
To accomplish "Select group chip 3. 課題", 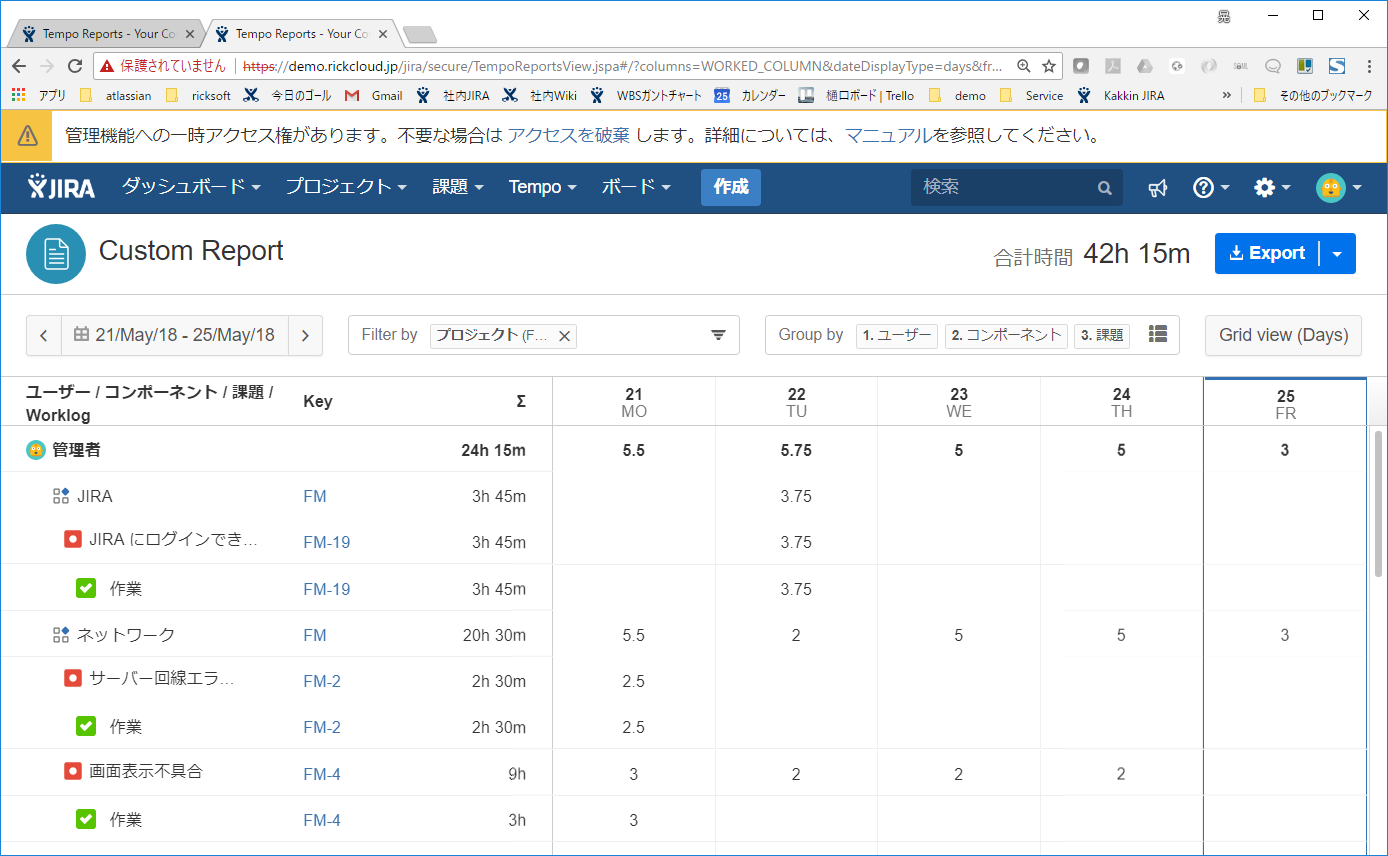I will [1102, 335].
